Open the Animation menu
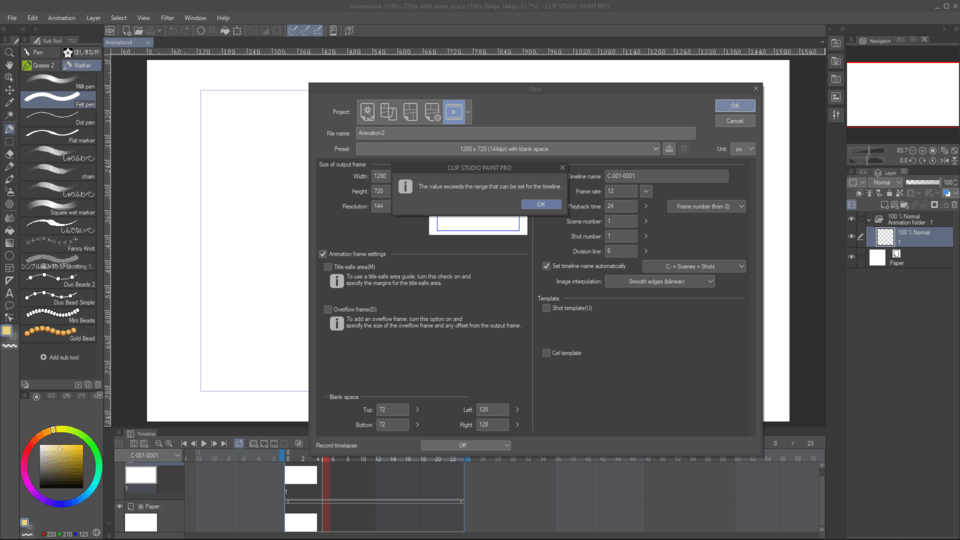Screen dimensions: 960x540 pos(62,18)
